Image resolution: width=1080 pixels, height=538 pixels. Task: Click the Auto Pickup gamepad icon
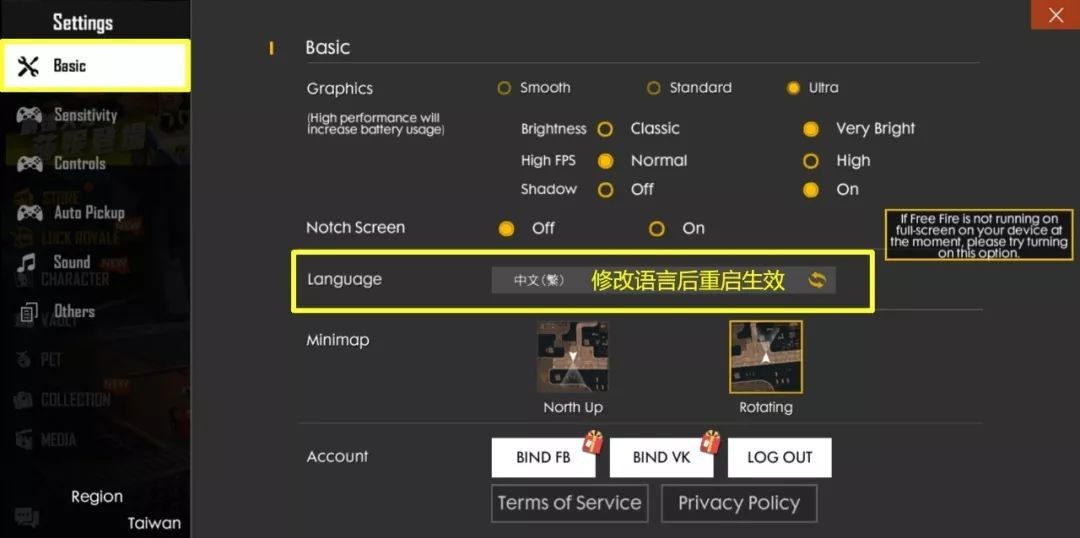point(29,212)
